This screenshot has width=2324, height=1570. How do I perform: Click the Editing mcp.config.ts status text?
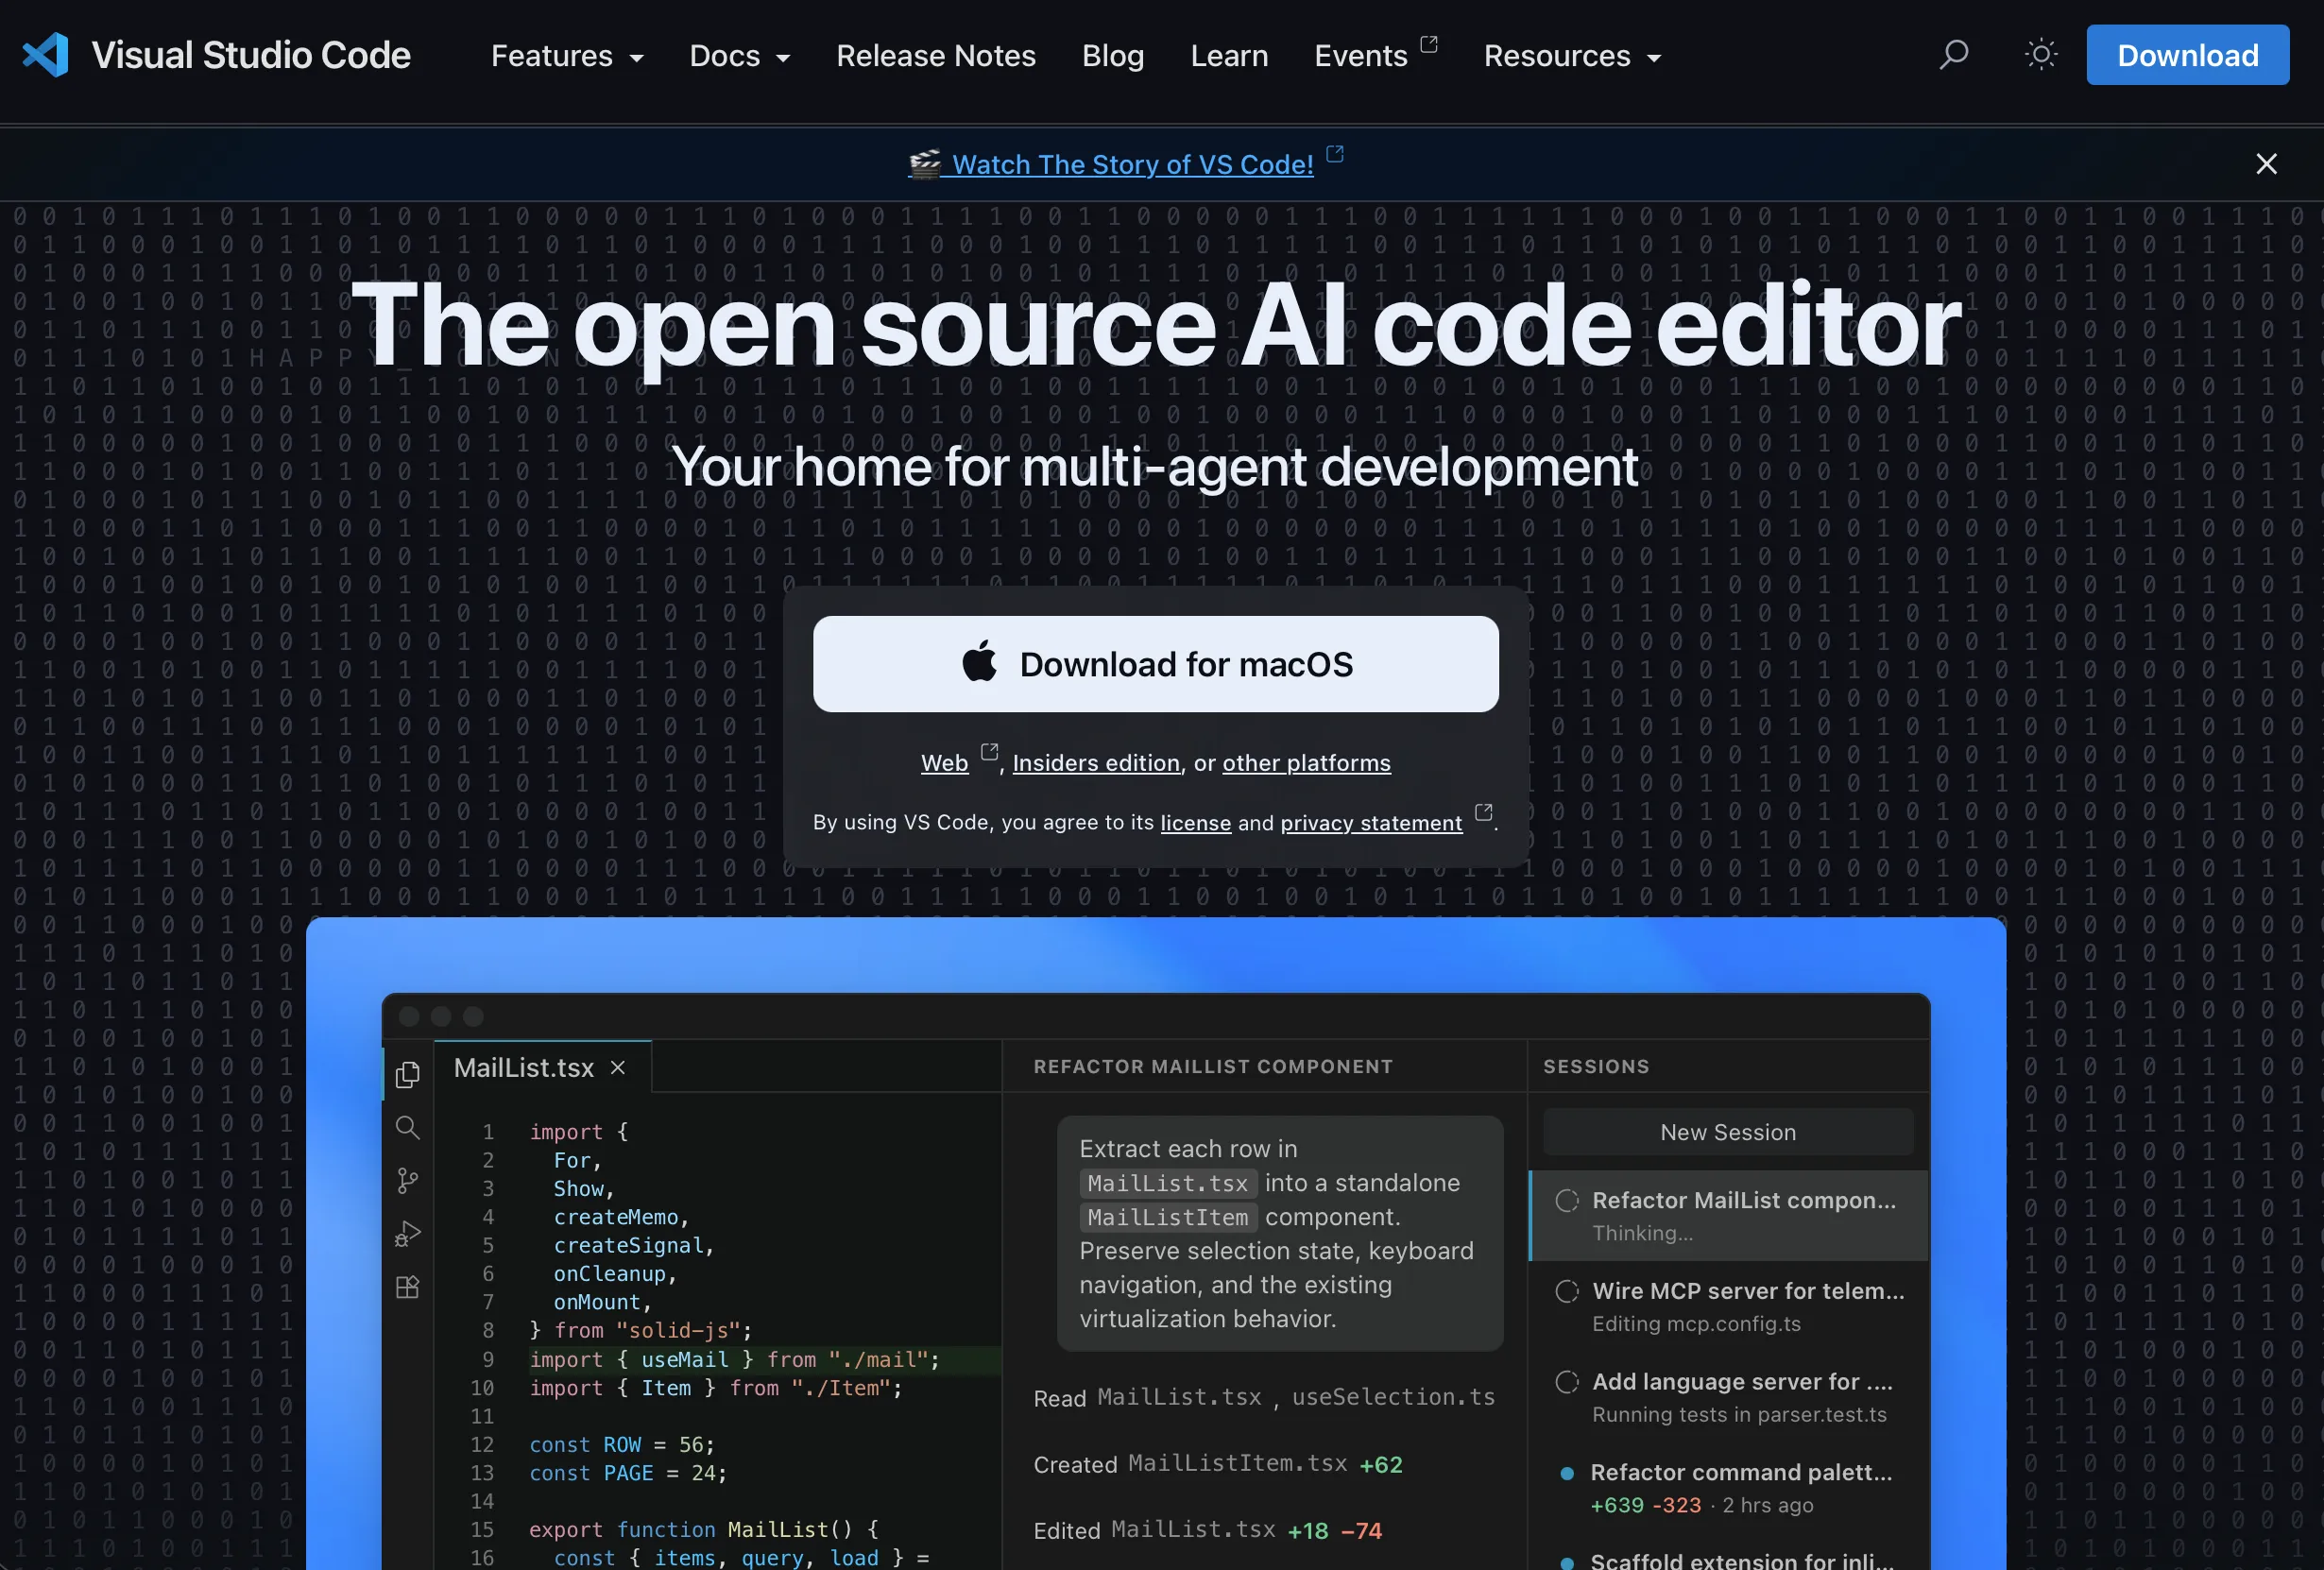1696,1324
